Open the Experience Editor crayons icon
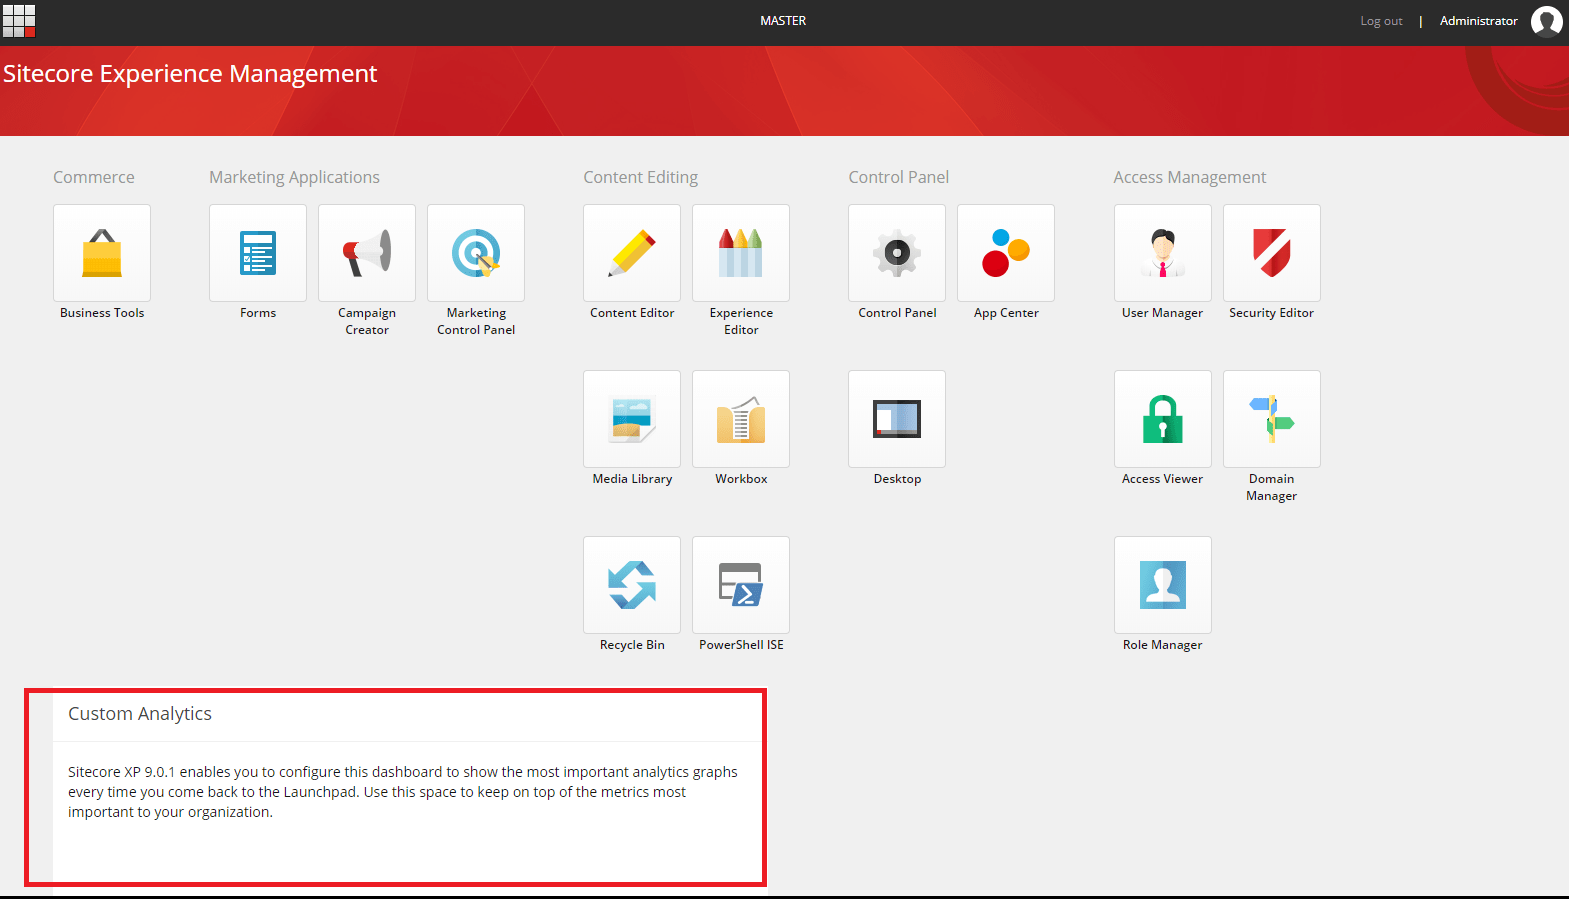1569x899 pixels. [741, 253]
